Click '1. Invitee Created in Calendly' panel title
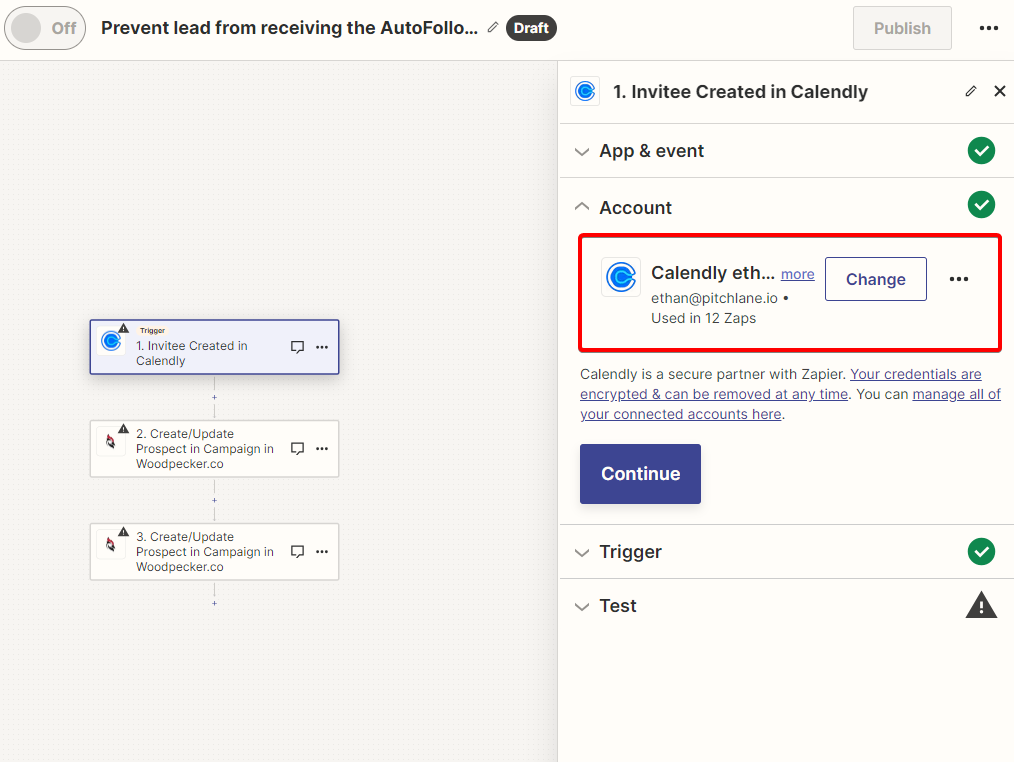Screen dimensions: 1014x762 (740, 92)
